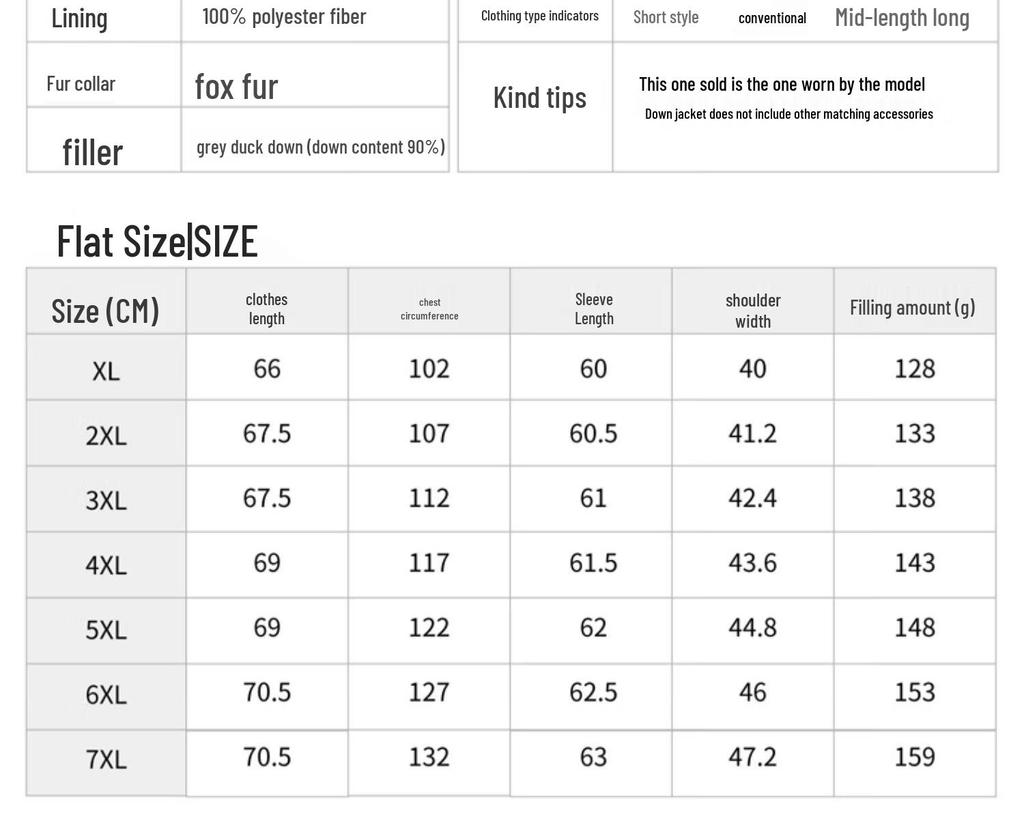Click the "fox fur" collar value
This screenshot has width=1024, height=828.
pos(236,86)
